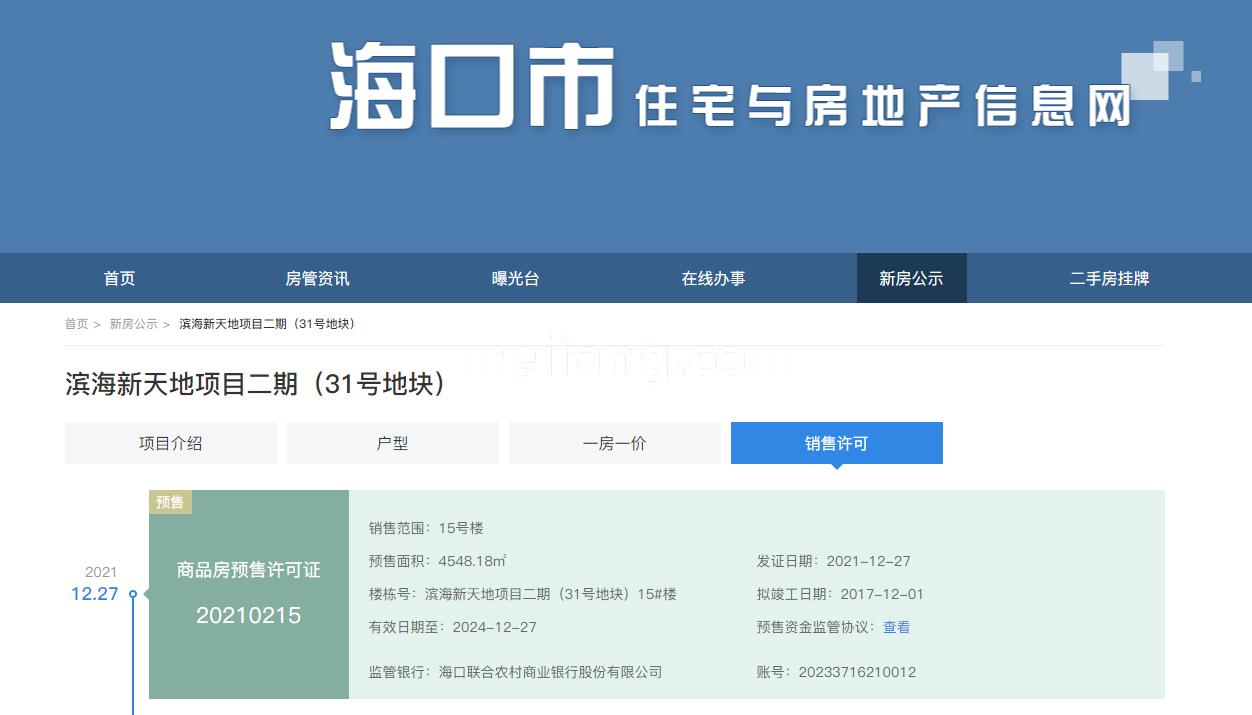Click the timeline dot beside 12.27

(x=133, y=594)
